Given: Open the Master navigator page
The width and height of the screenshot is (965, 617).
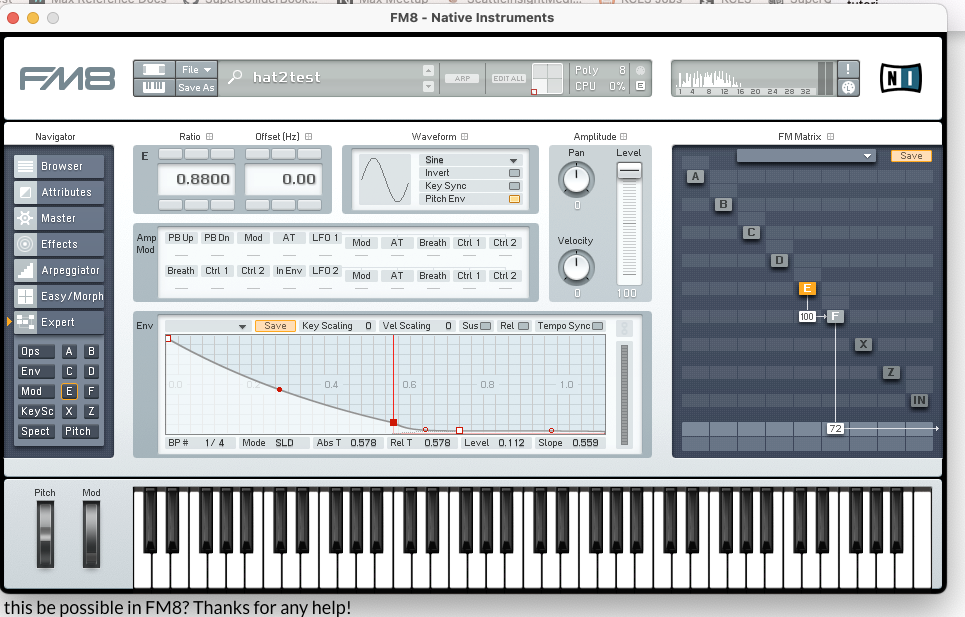Looking at the screenshot, I should coord(58,218).
